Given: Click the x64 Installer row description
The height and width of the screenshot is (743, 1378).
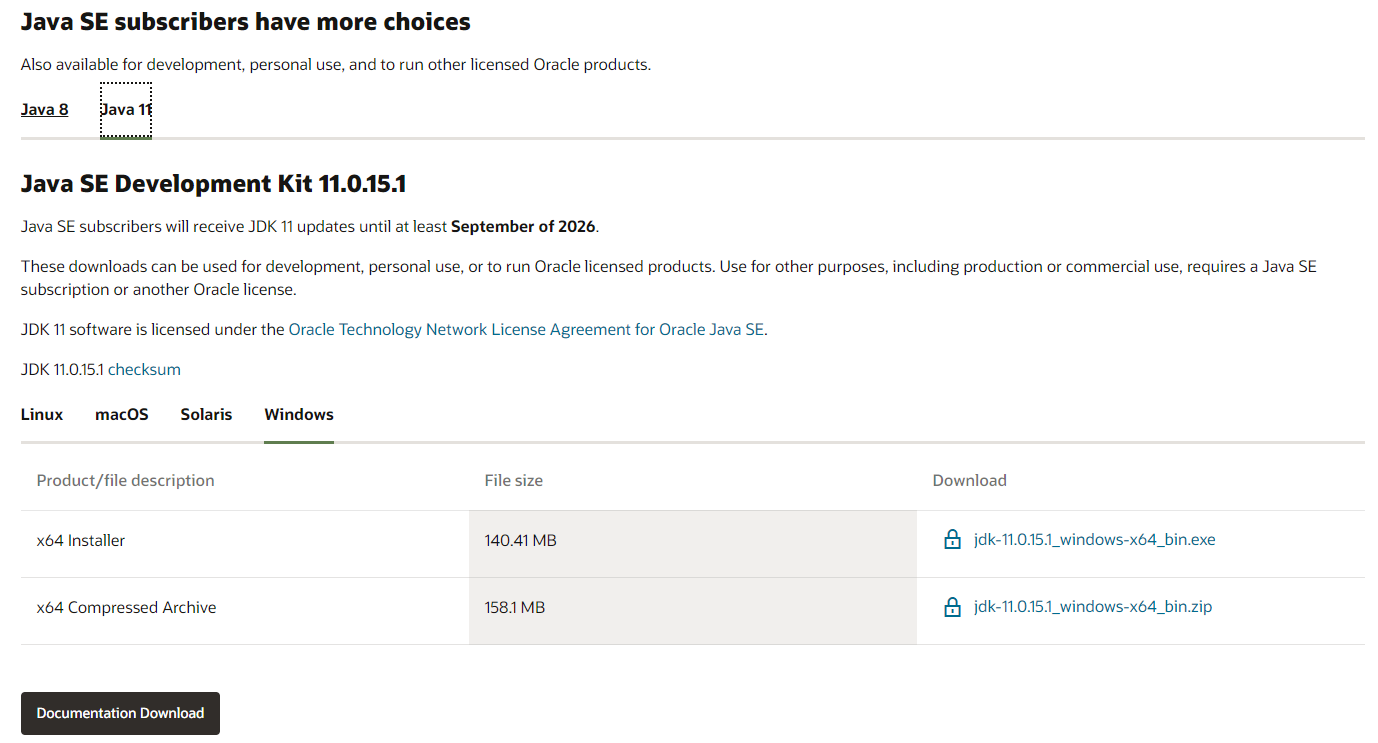Looking at the screenshot, I should [x=81, y=540].
